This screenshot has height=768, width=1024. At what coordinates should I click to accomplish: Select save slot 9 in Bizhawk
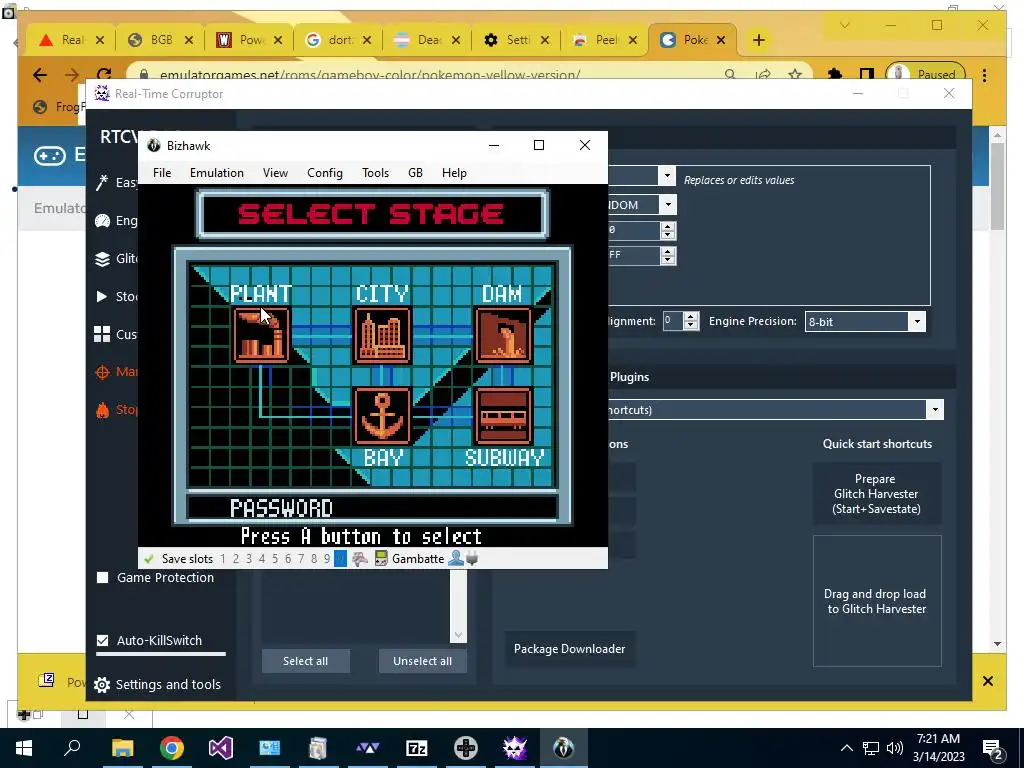(327, 559)
